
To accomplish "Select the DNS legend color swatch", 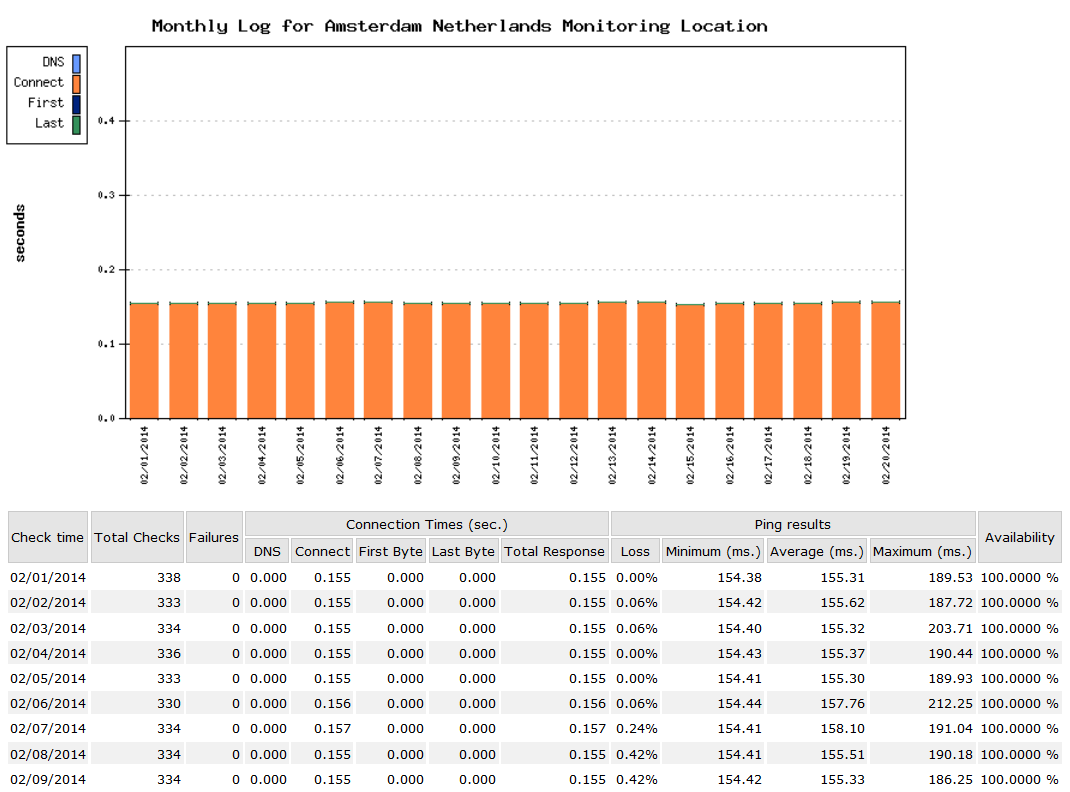I will point(75,61).
